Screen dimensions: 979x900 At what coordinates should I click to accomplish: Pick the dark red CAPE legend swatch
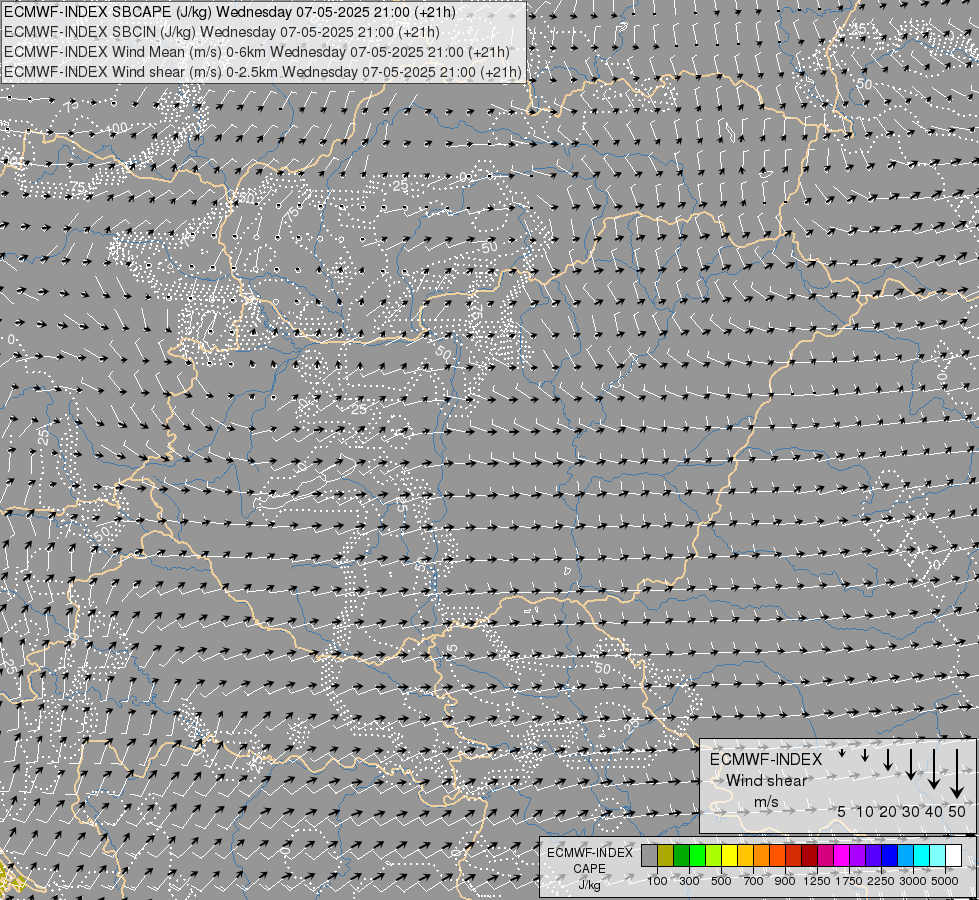(x=810, y=855)
